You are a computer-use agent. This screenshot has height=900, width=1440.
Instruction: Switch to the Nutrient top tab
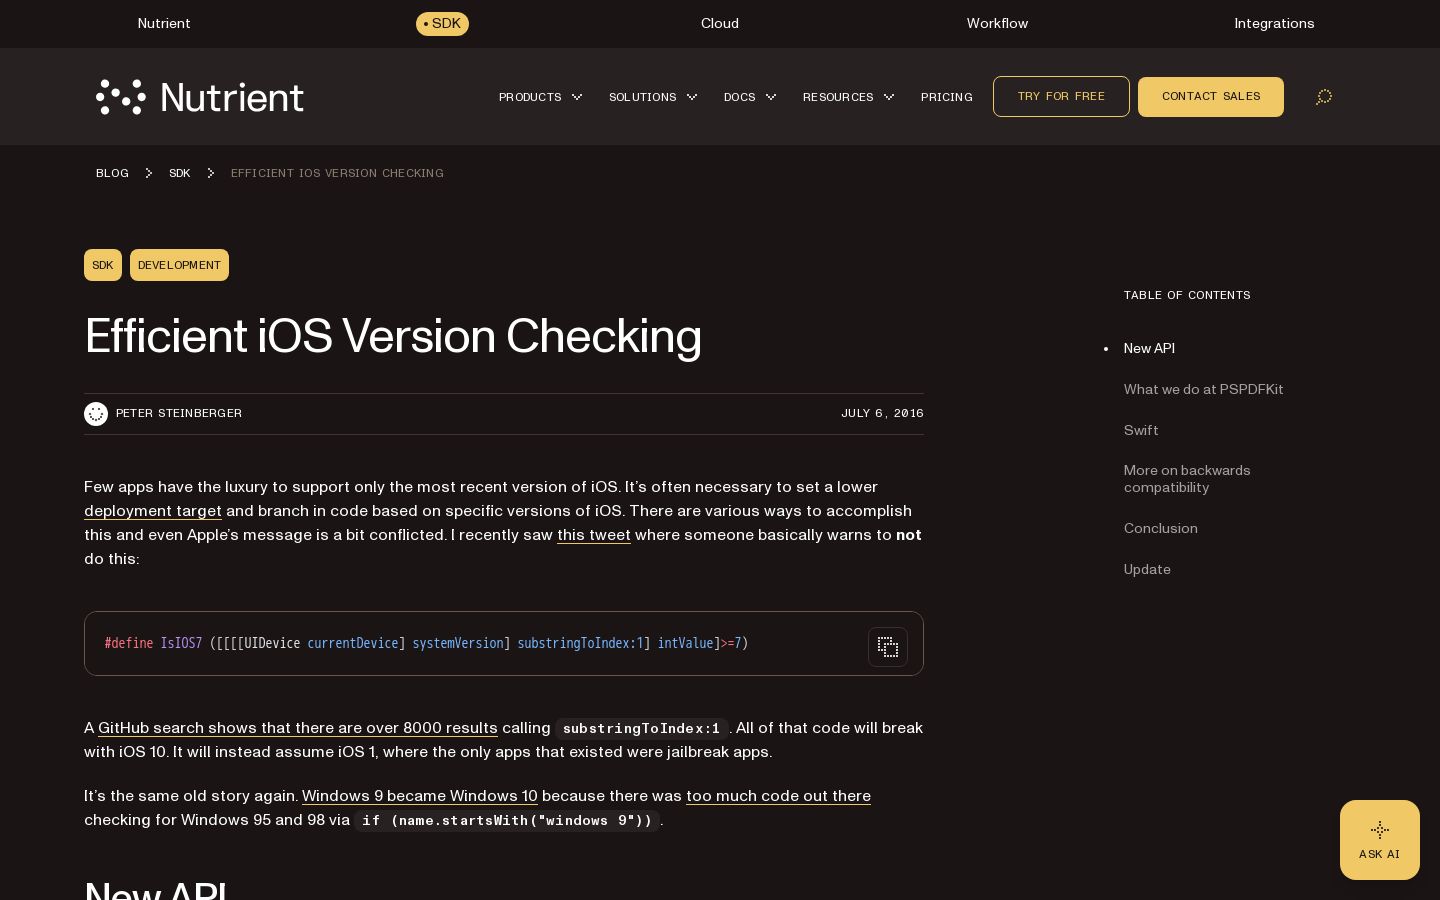(164, 23)
